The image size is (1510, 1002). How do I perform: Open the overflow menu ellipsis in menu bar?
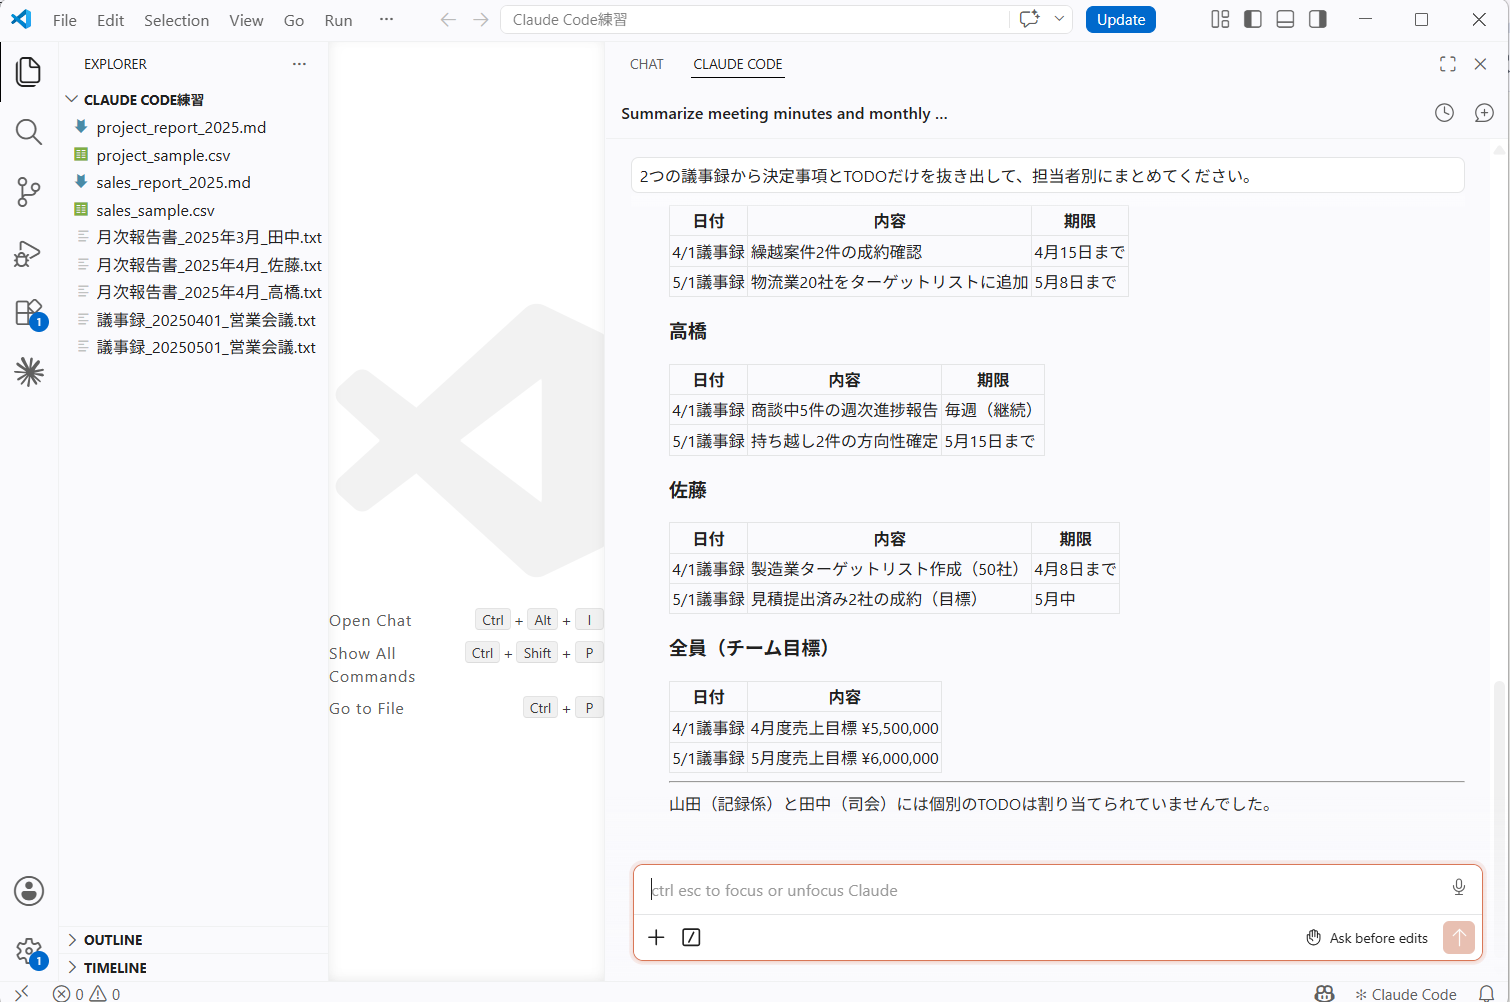(386, 19)
